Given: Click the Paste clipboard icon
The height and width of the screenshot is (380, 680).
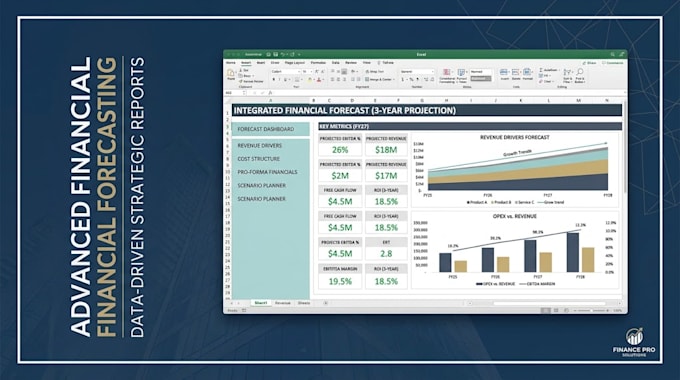Looking at the screenshot, I should (x=231, y=73).
